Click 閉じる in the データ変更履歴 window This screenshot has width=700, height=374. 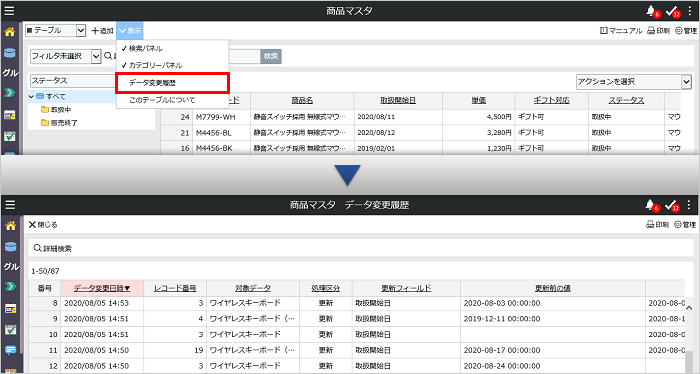(43, 224)
